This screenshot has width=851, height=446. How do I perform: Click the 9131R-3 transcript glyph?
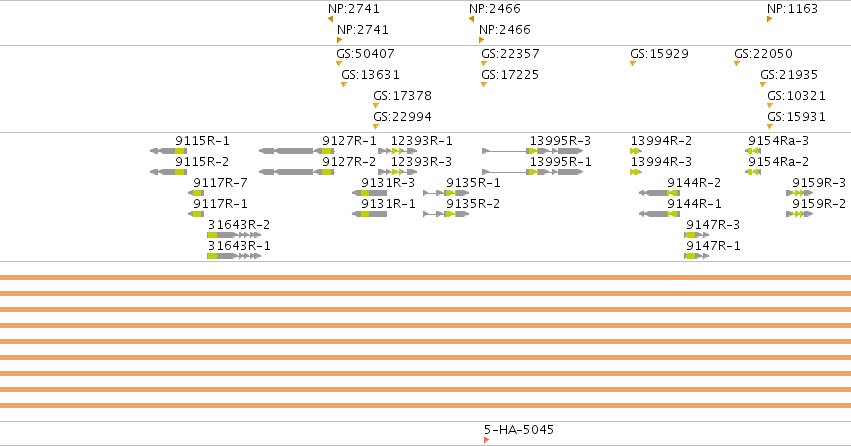[370, 193]
